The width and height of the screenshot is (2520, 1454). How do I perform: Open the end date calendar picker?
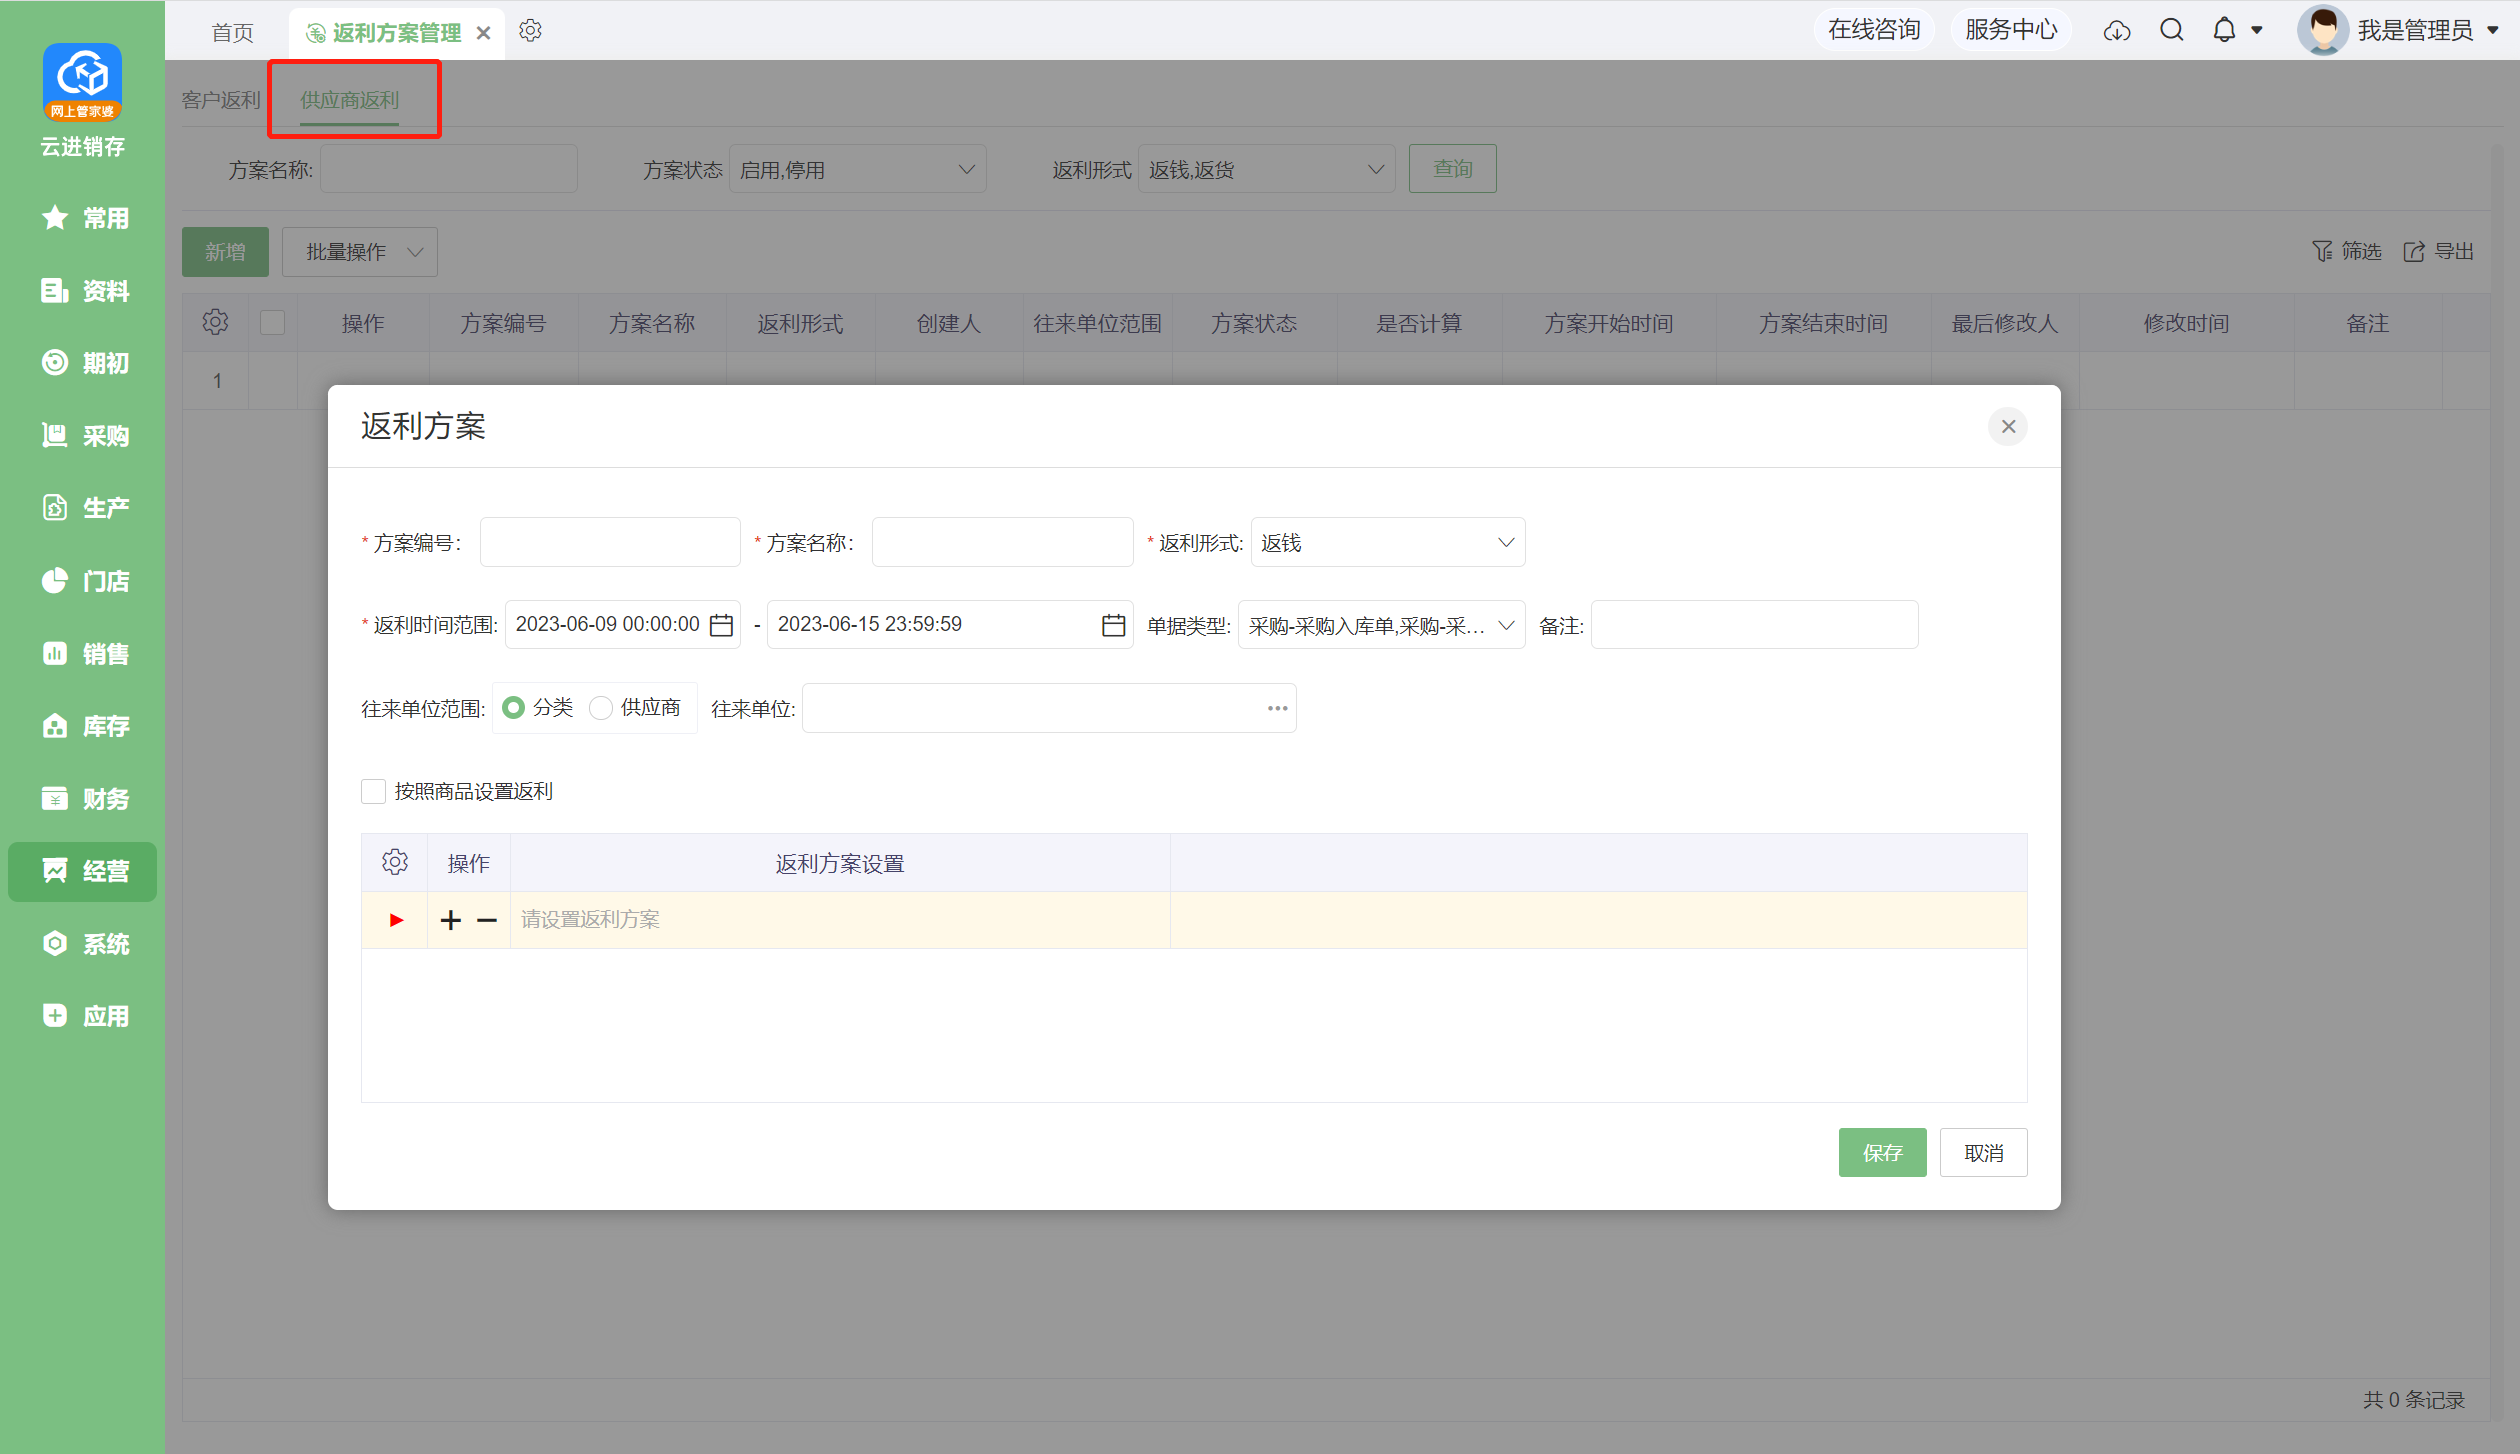tap(1113, 625)
